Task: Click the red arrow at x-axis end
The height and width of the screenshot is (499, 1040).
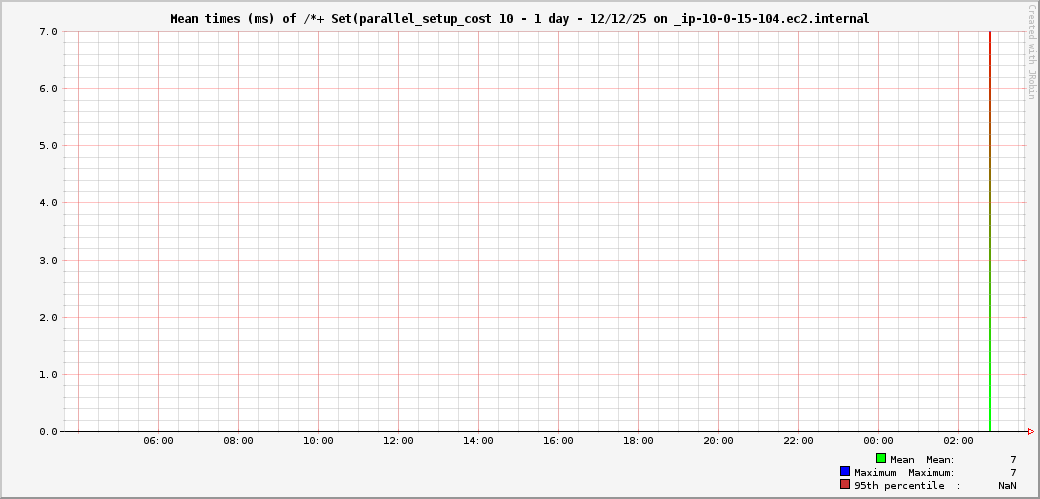Action: (x=1030, y=432)
